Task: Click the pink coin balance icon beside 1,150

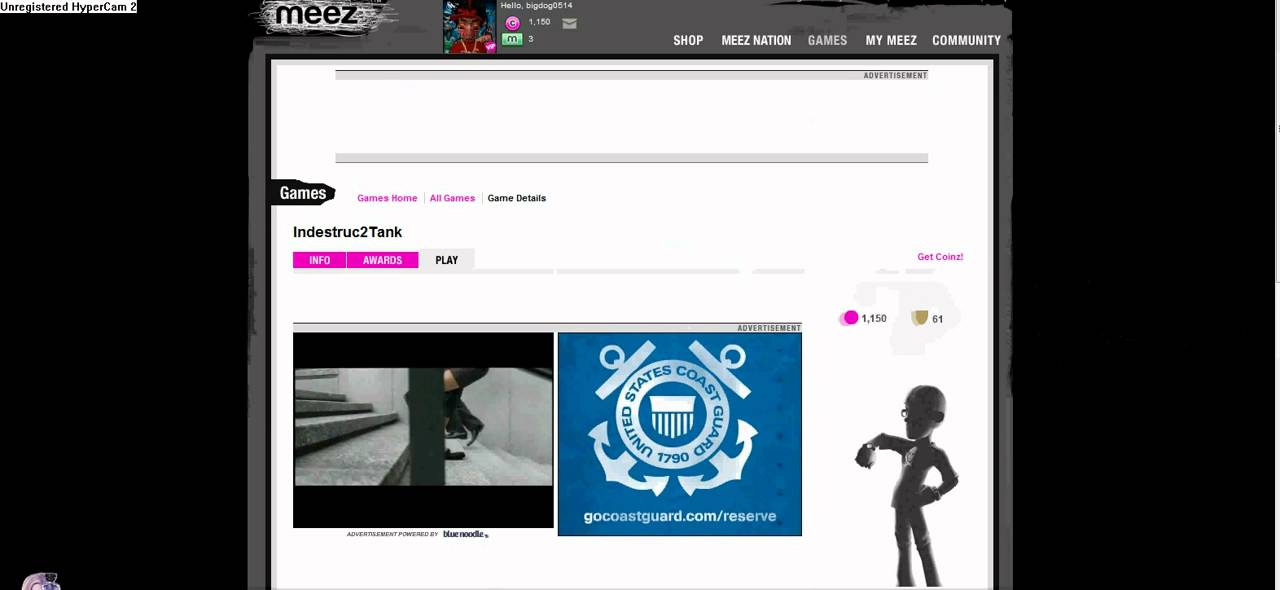Action: pyautogui.click(x=851, y=318)
